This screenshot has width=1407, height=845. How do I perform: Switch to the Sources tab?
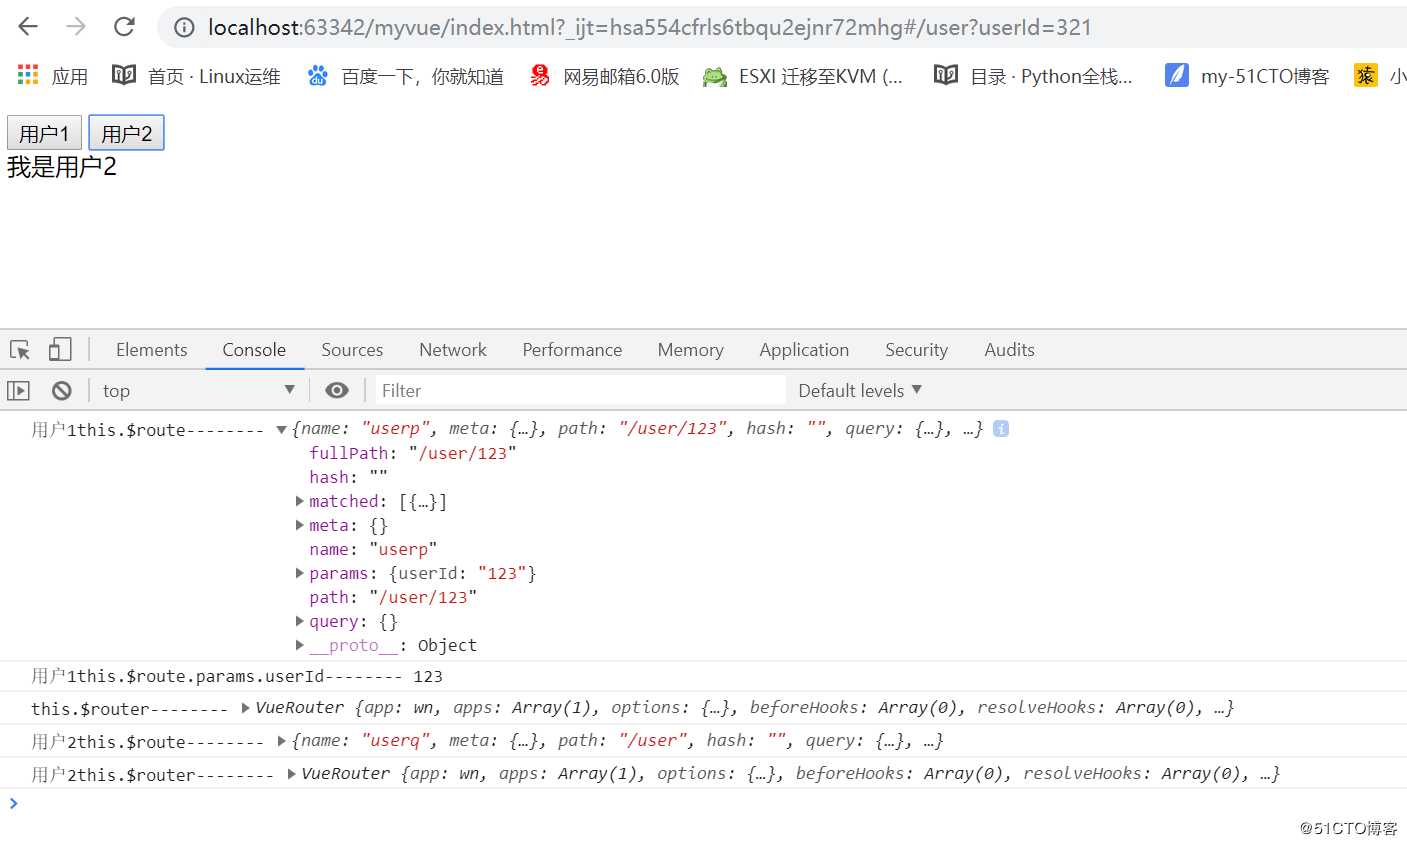[x=352, y=350]
